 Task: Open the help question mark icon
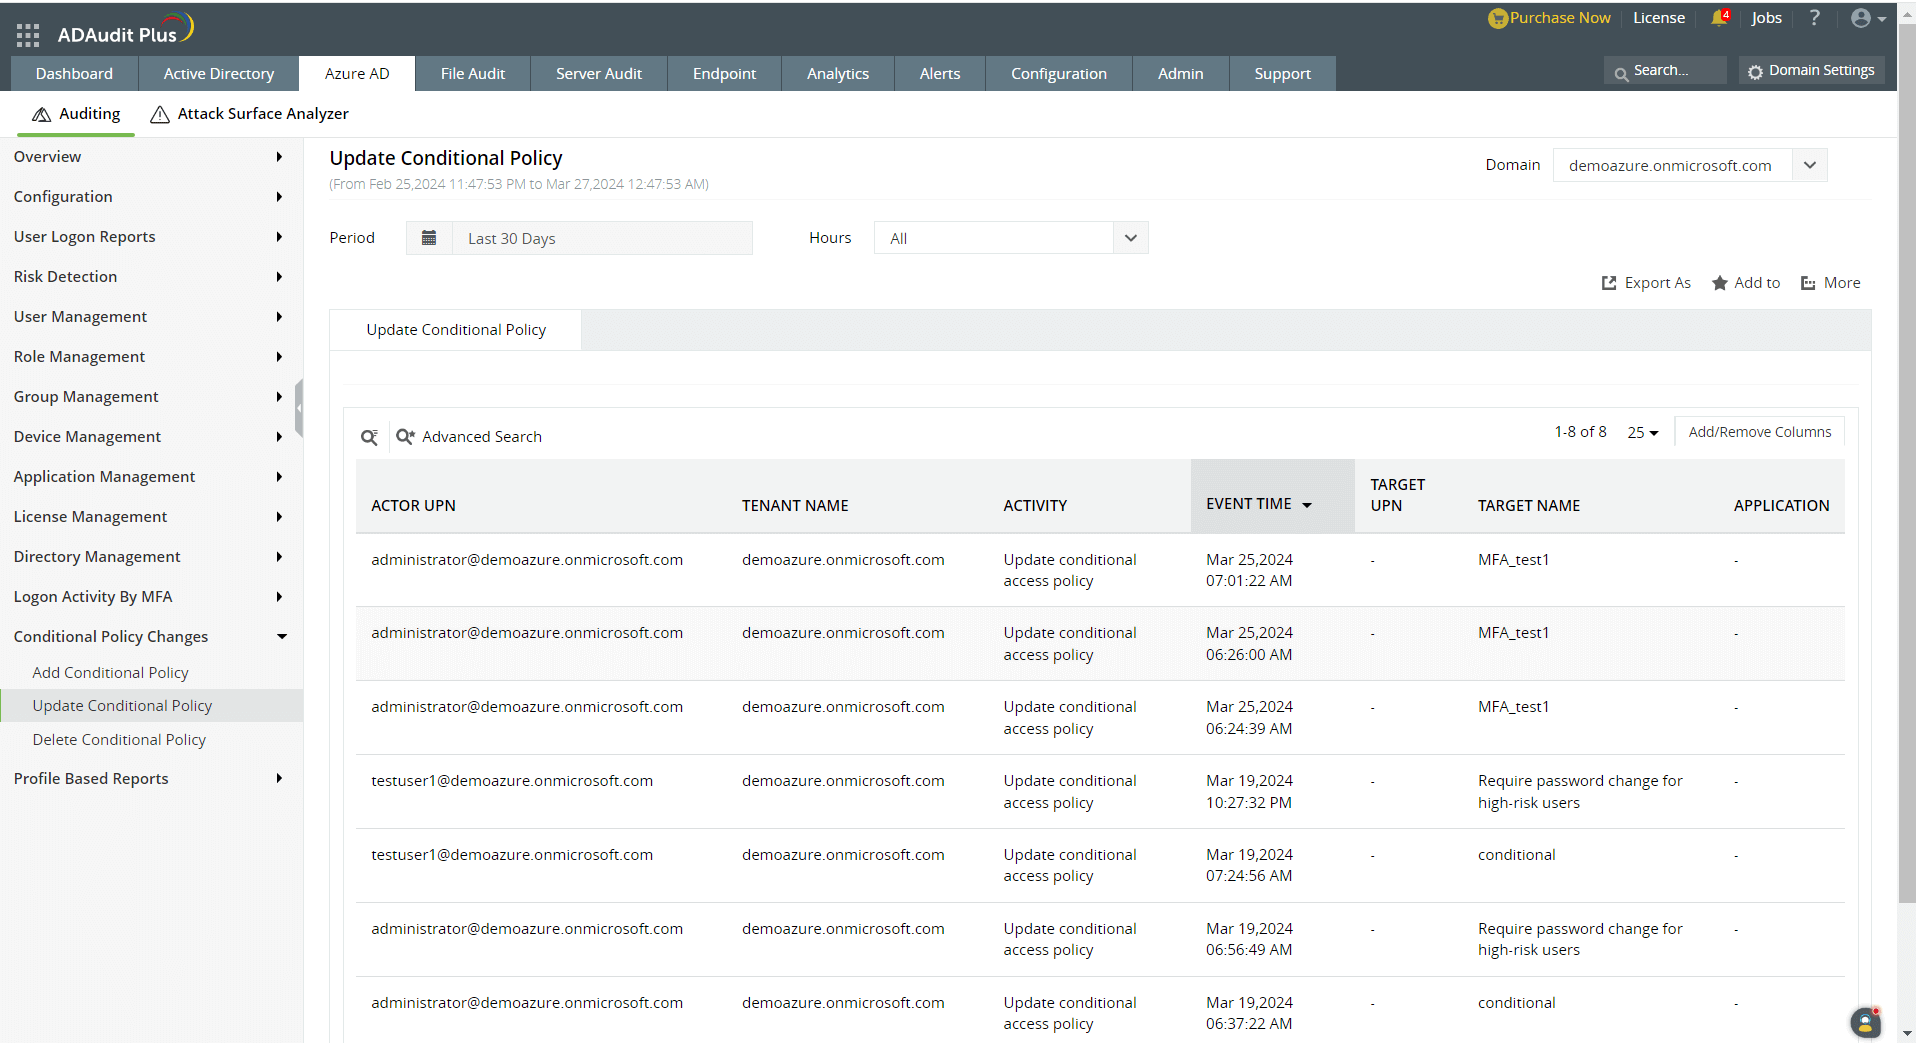click(x=1814, y=17)
